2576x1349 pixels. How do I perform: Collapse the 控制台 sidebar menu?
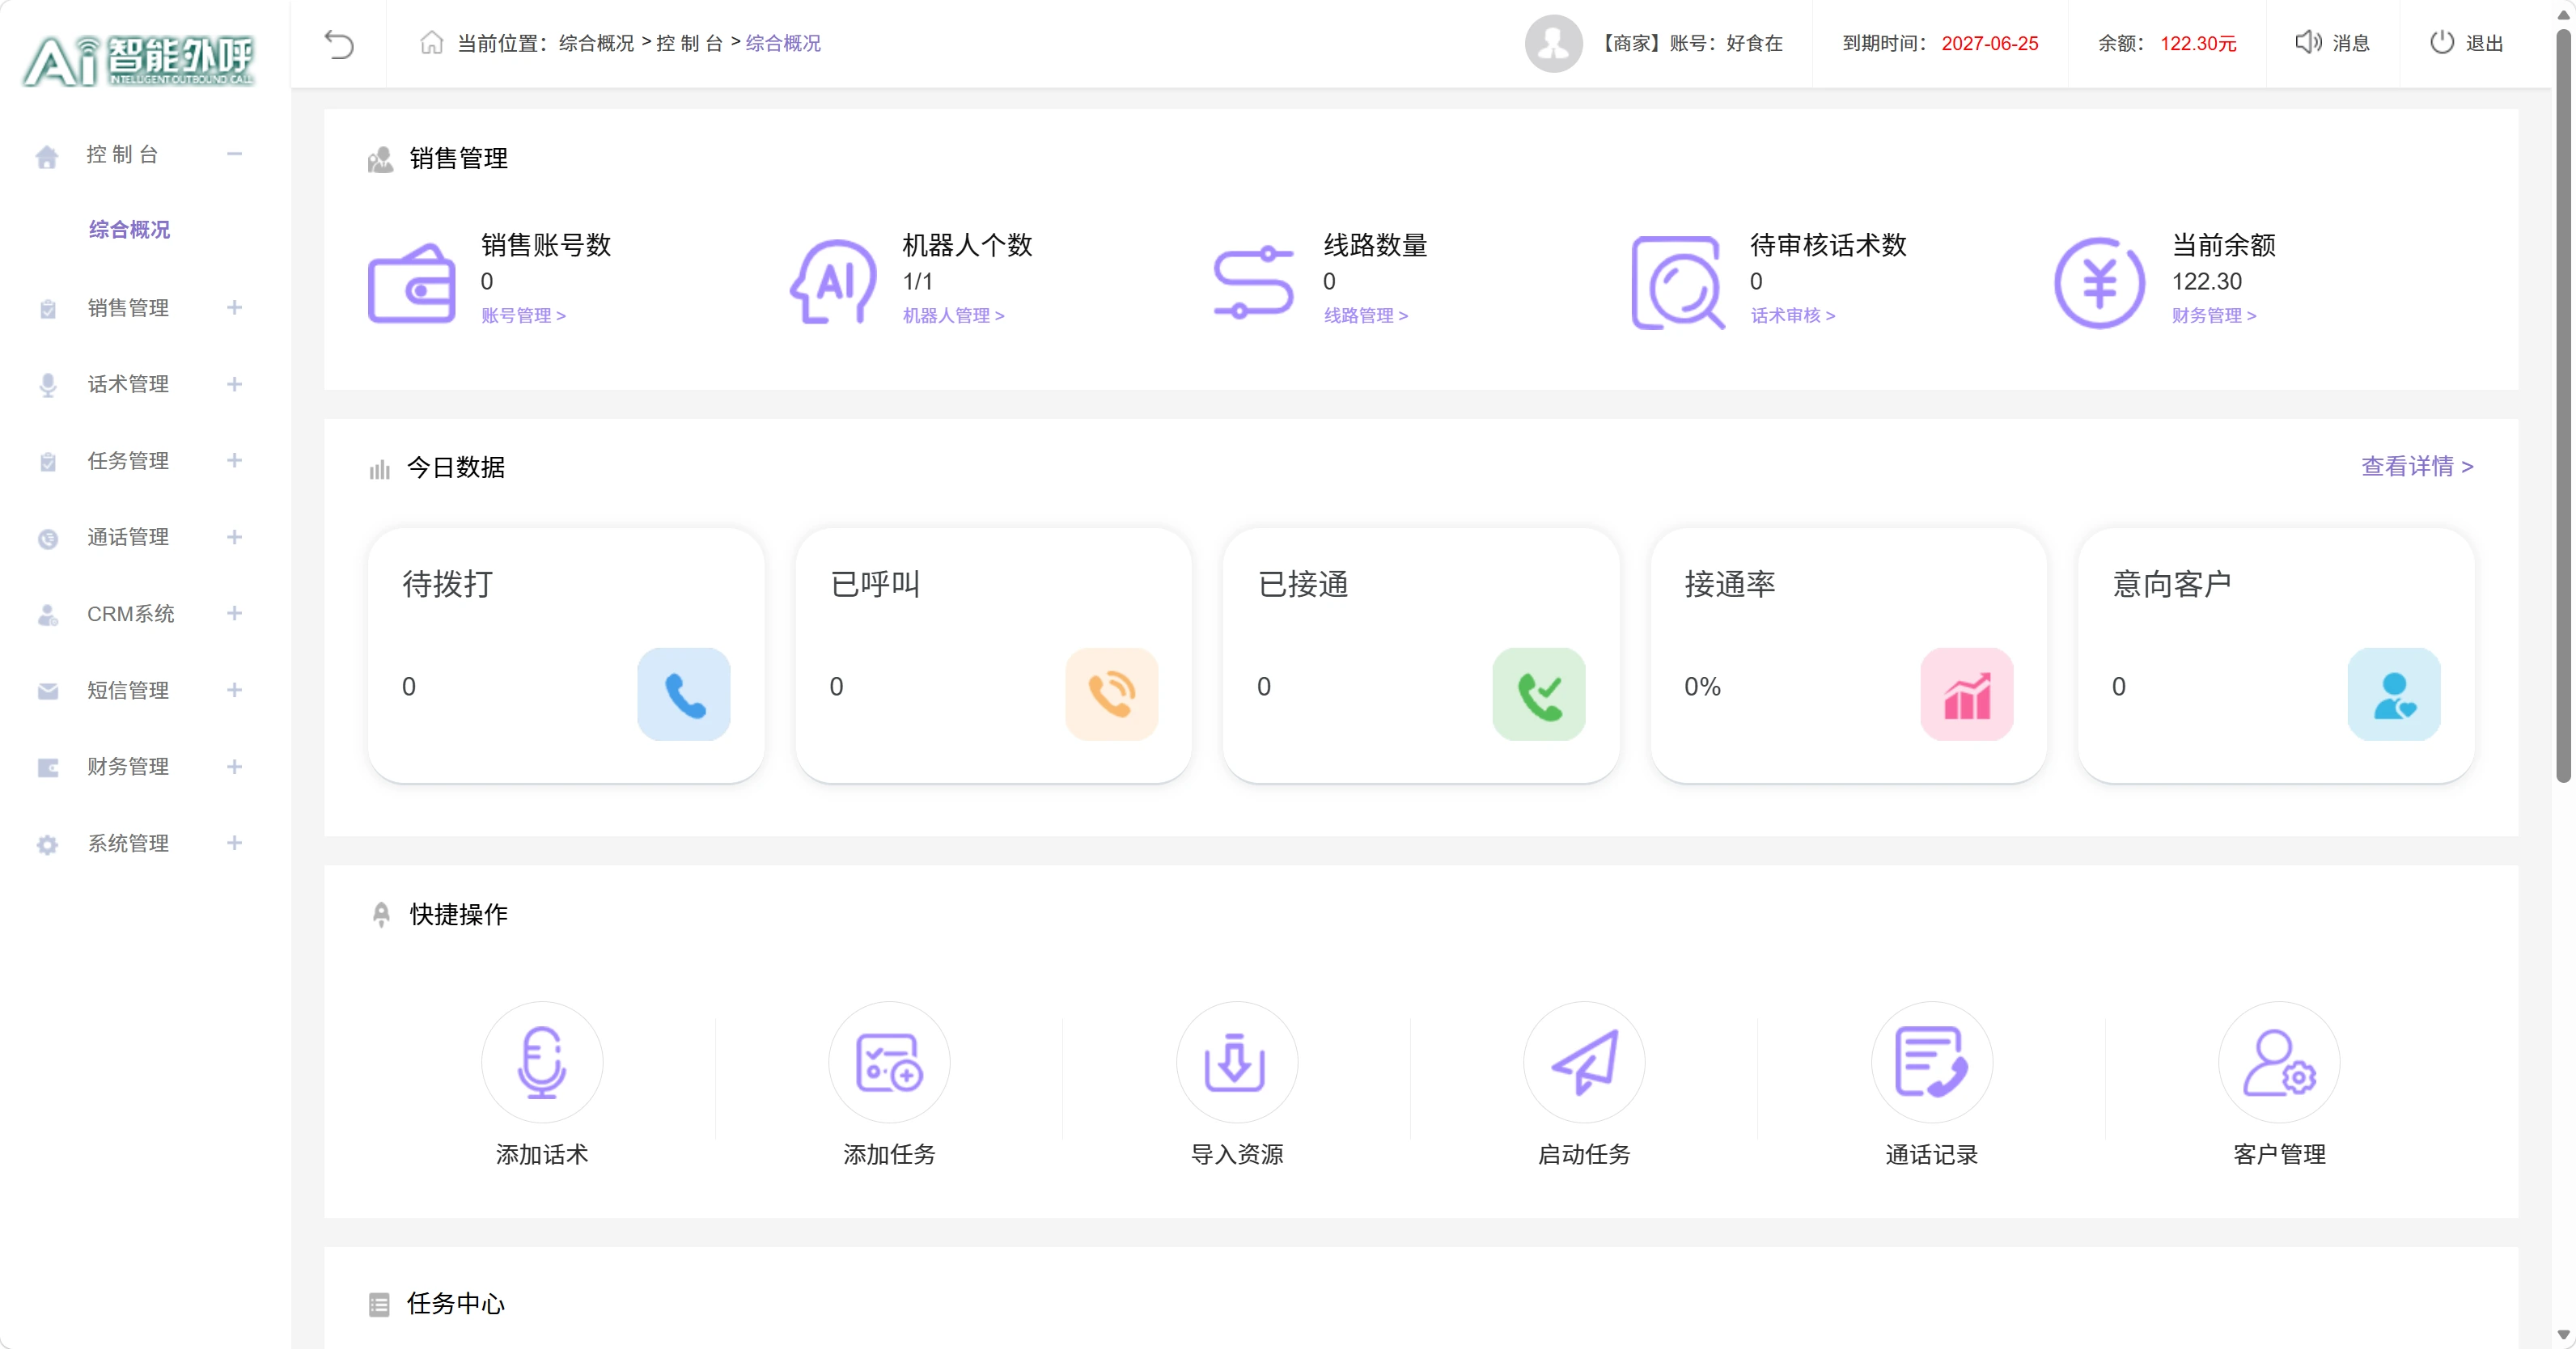234,154
